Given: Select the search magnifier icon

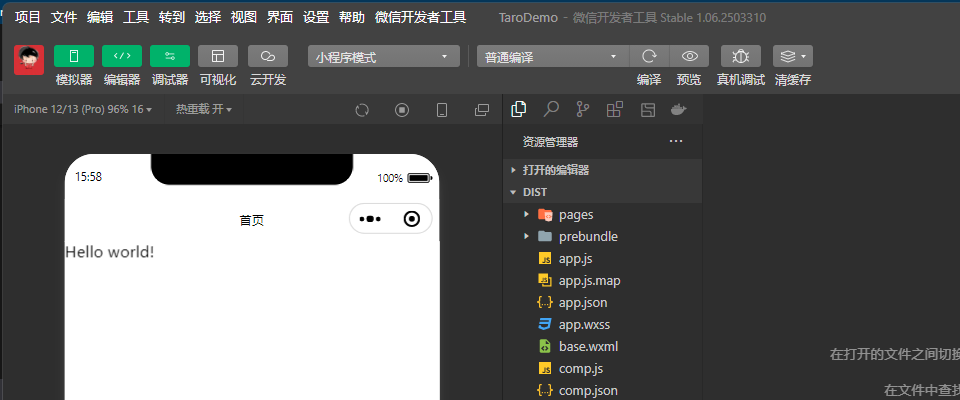Looking at the screenshot, I should tap(551, 109).
